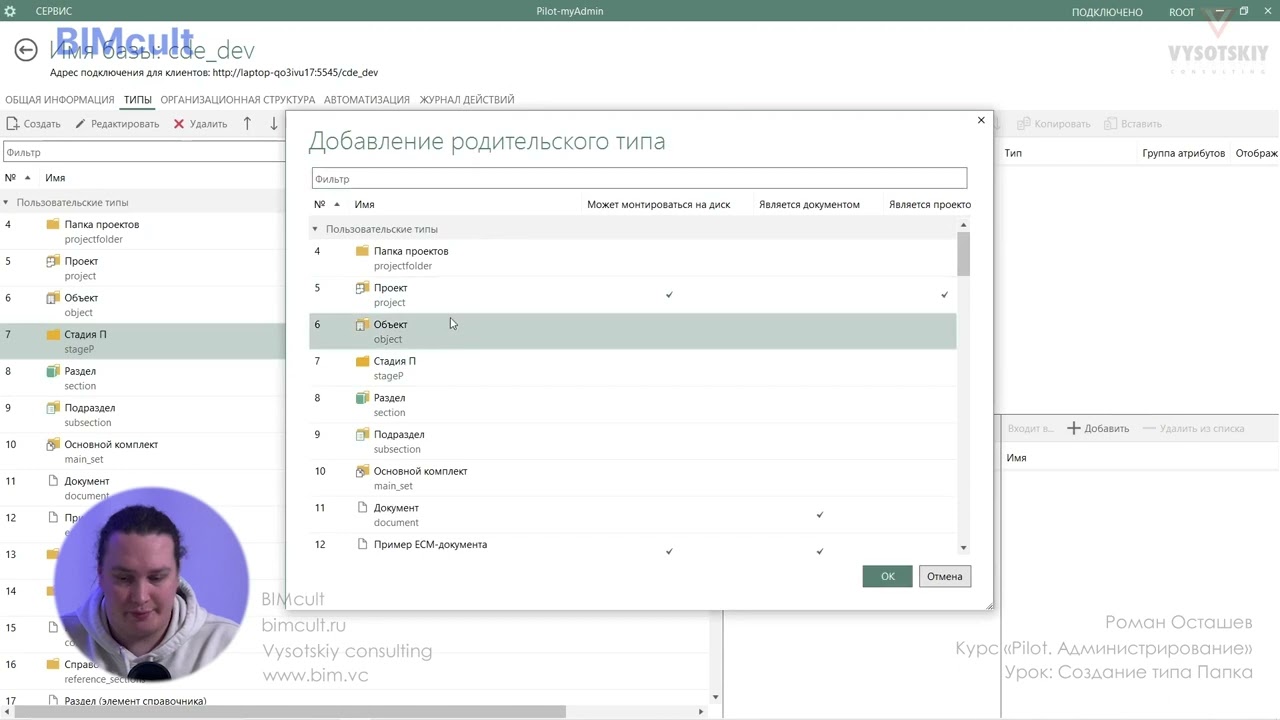Click the Объект type icon in dialog

coord(362,325)
